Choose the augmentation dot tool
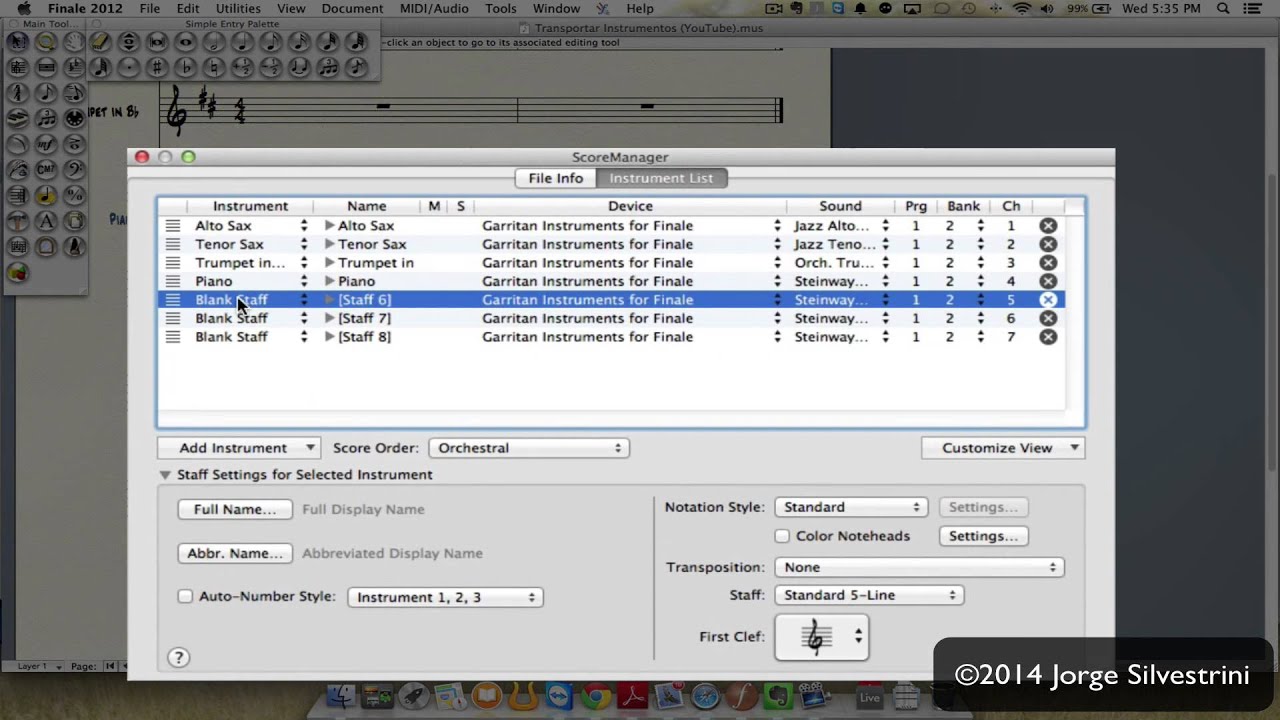The width and height of the screenshot is (1280, 720). point(129,68)
